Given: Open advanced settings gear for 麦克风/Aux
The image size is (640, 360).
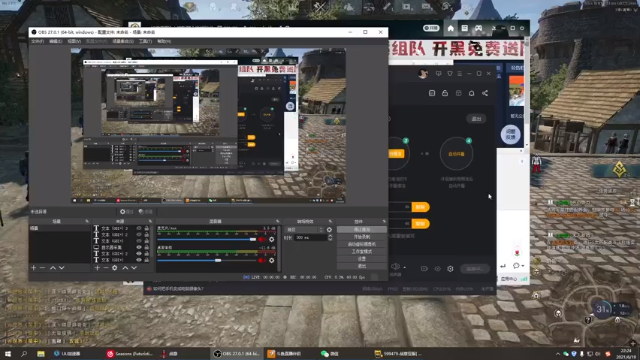Looking at the screenshot, I should tap(271, 239).
